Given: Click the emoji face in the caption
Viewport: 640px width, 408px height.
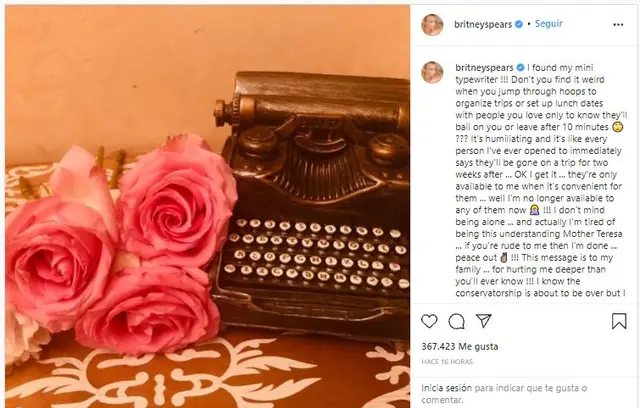Looking at the screenshot, I should point(618,127).
